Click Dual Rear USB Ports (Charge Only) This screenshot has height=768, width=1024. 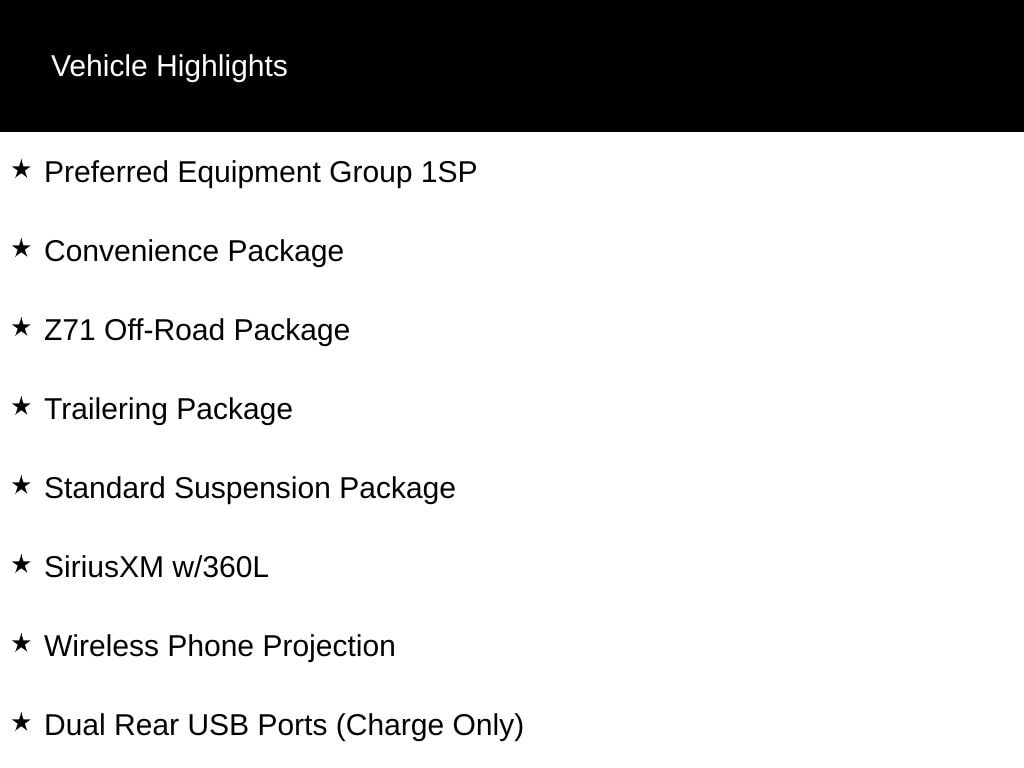[284, 726]
